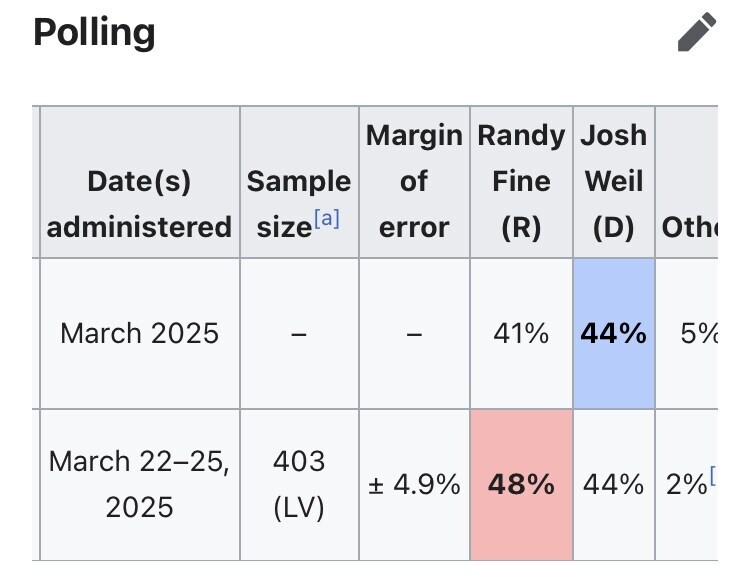The height and width of the screenshot is (580, 750).
Task: Click the ± 4.9% margin of error cell
Action: coord(414,485)
